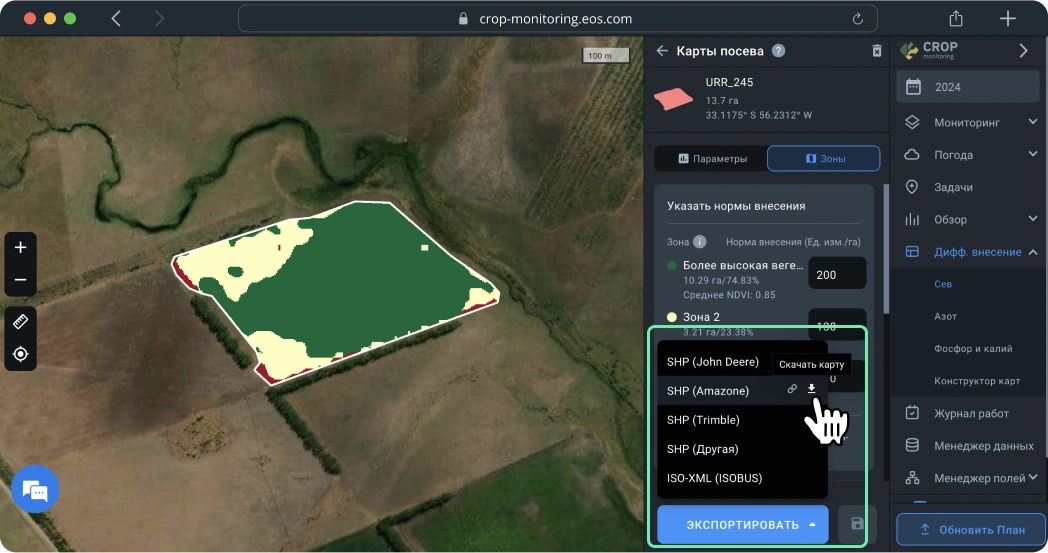The image size is (1048, 553).
Task: Expand the Погода sidebar section
Action: [x=1033, y=155]
